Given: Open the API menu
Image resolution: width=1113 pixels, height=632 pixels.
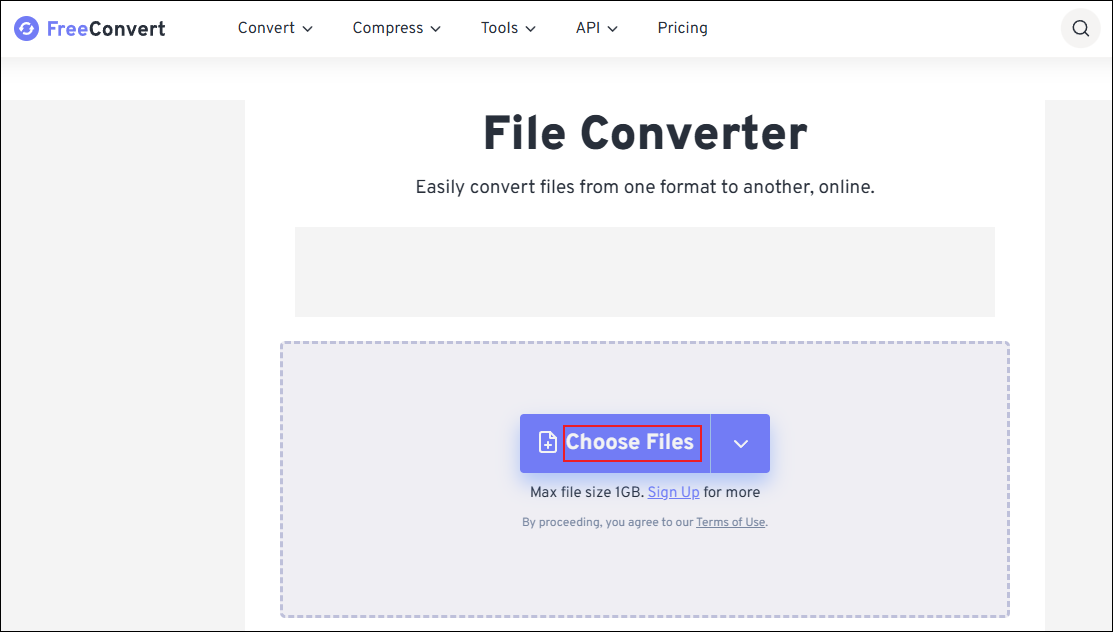Looking at the screenshot, I should 588,28.
